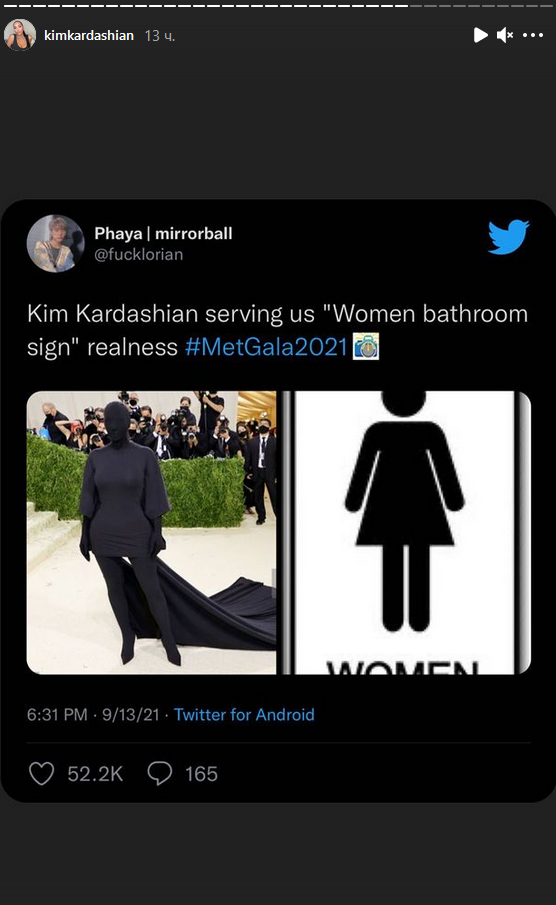Click the @fucklorian handle
This screenshot has height=905, width=556.
click(139, 255)
